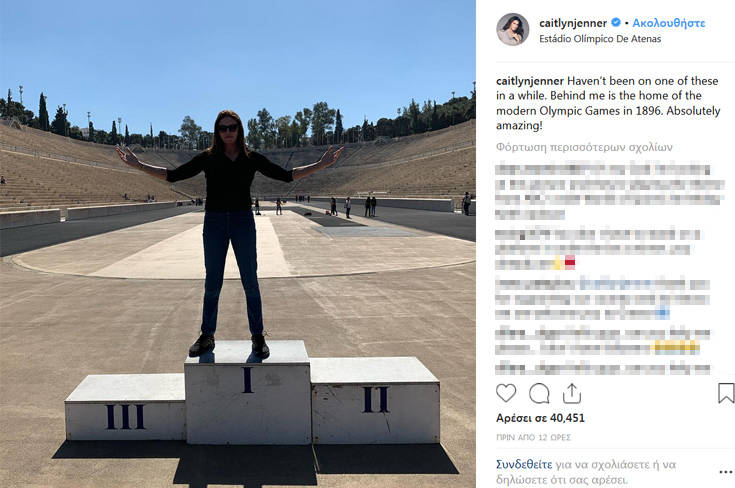Click the podium photo of the stadium
Screen dimensions: 735x488
(238, 244)
